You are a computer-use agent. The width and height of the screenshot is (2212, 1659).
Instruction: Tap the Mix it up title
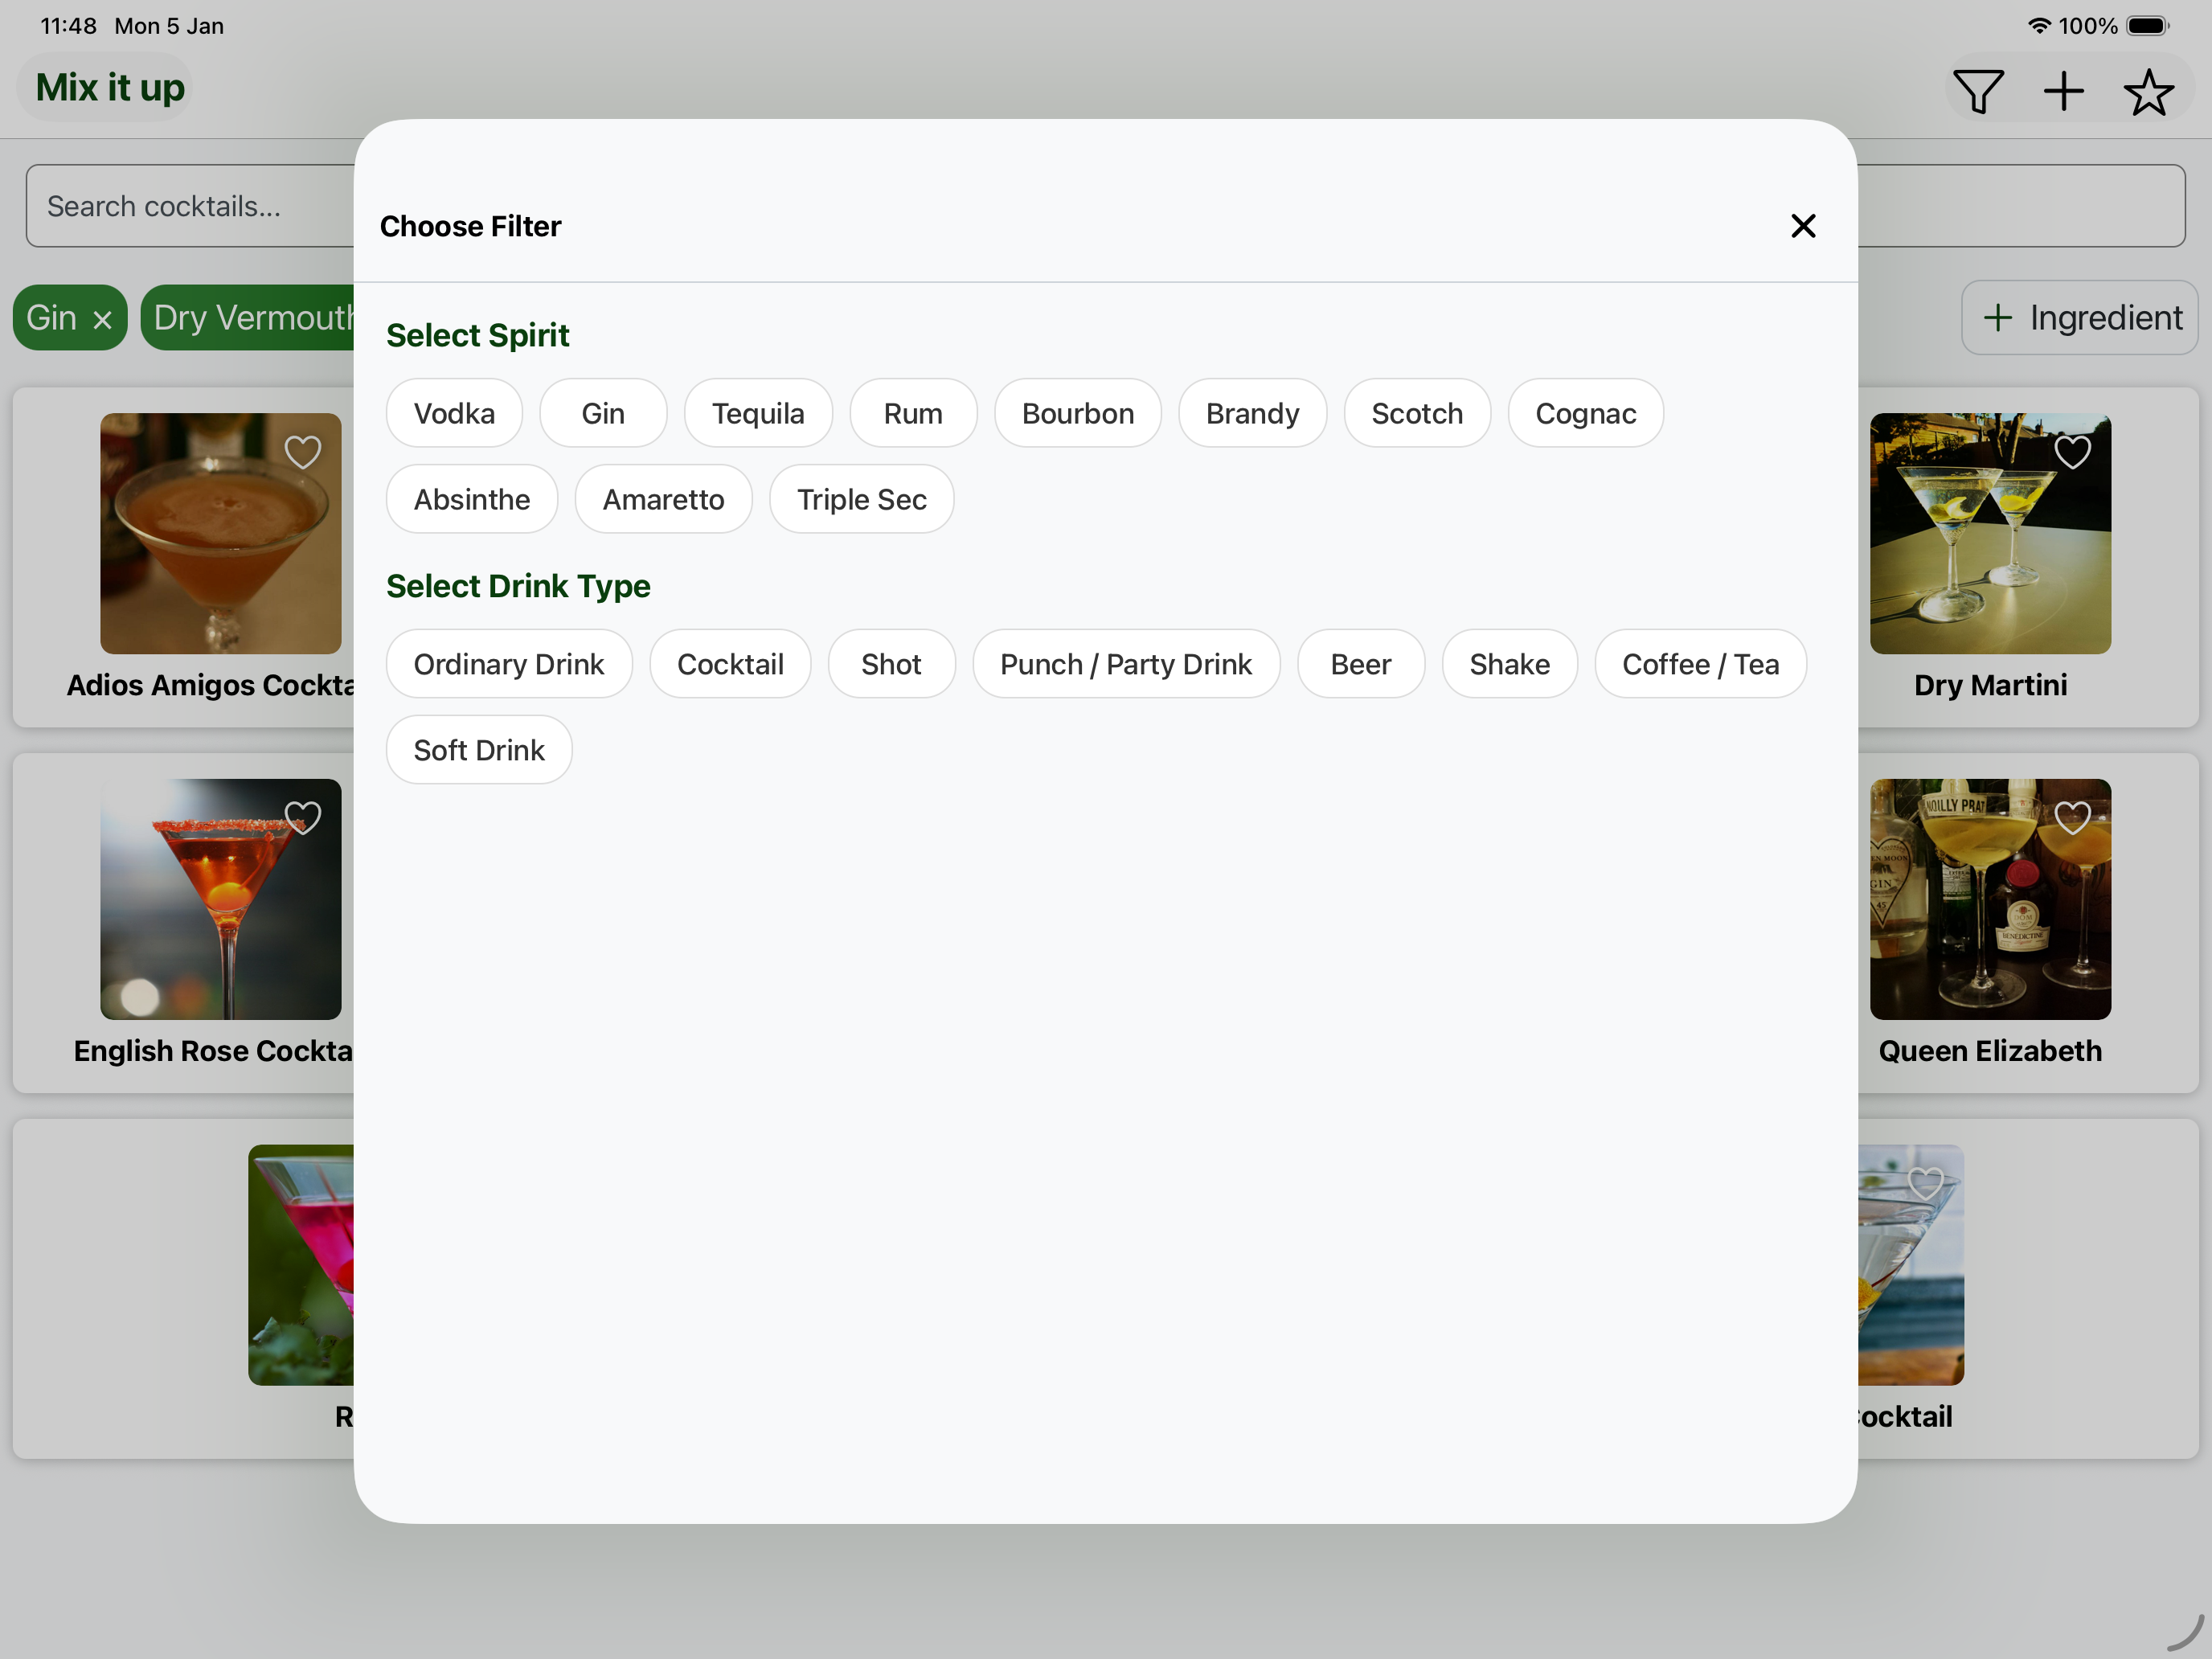click(110, 88)
